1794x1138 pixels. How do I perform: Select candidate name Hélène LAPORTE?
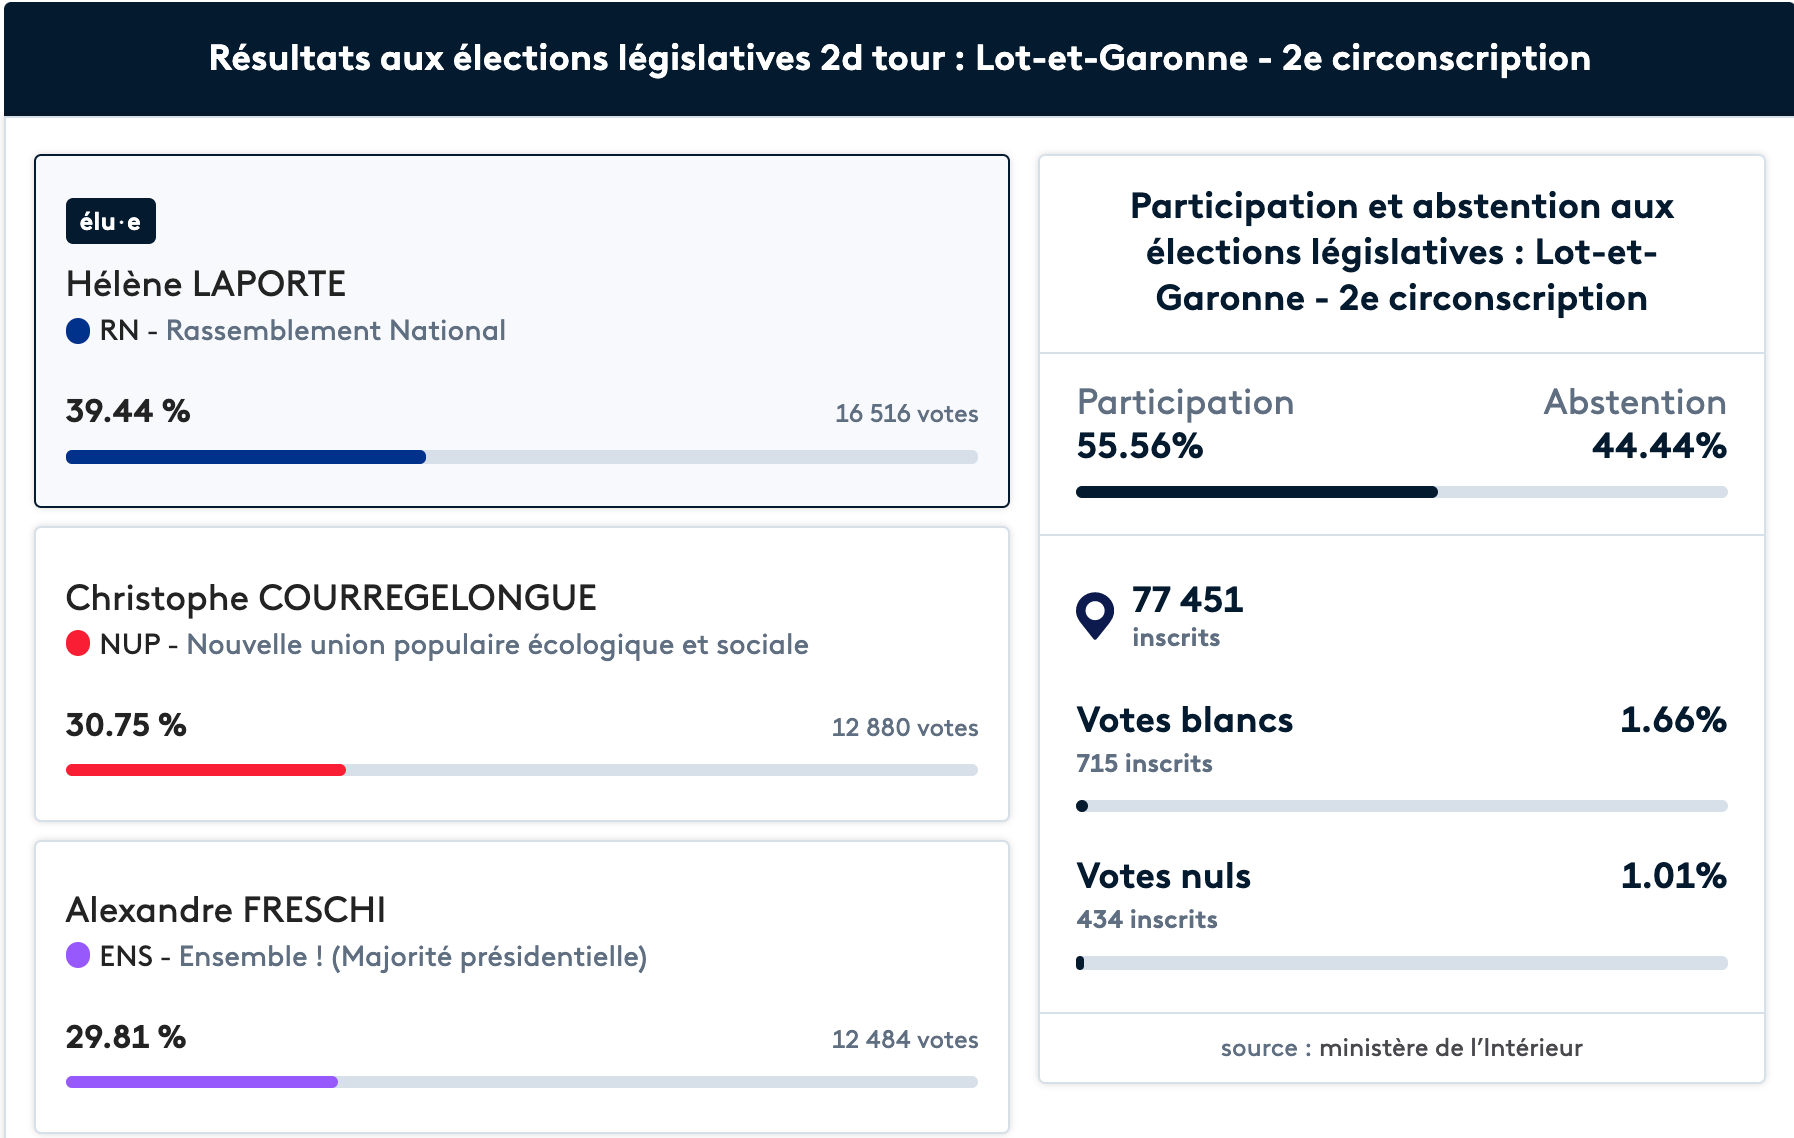click(206, 284)
